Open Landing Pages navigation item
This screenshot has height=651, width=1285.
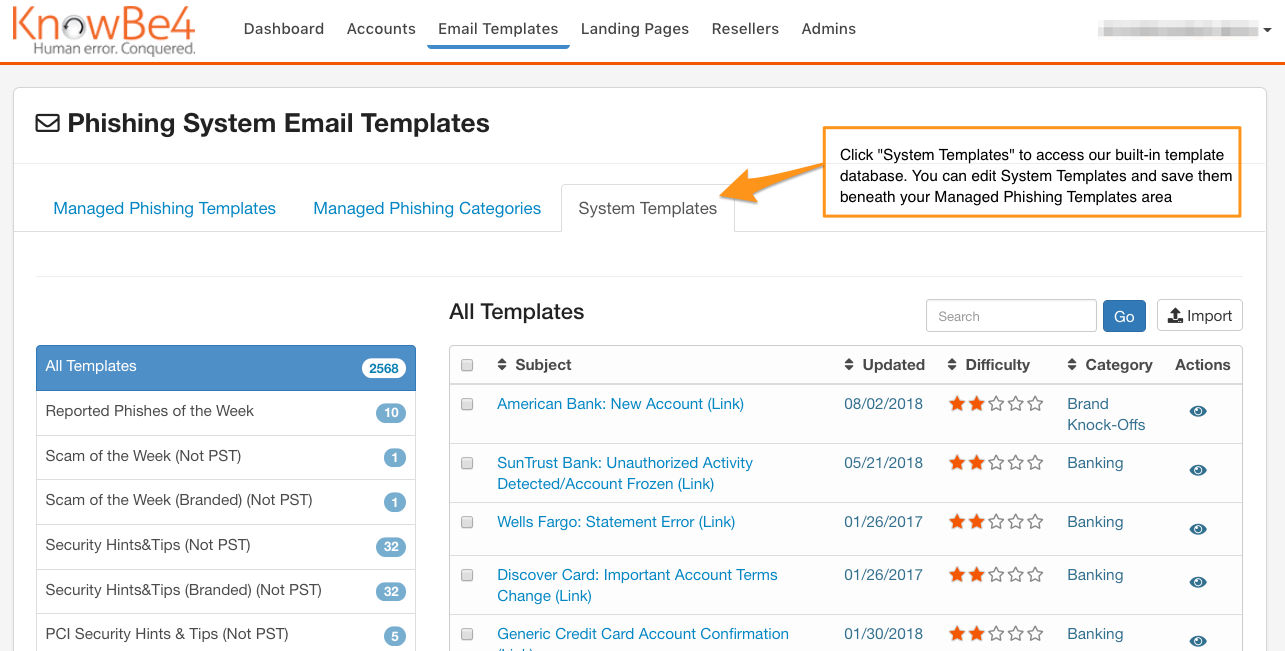click(x=635, y=29)
